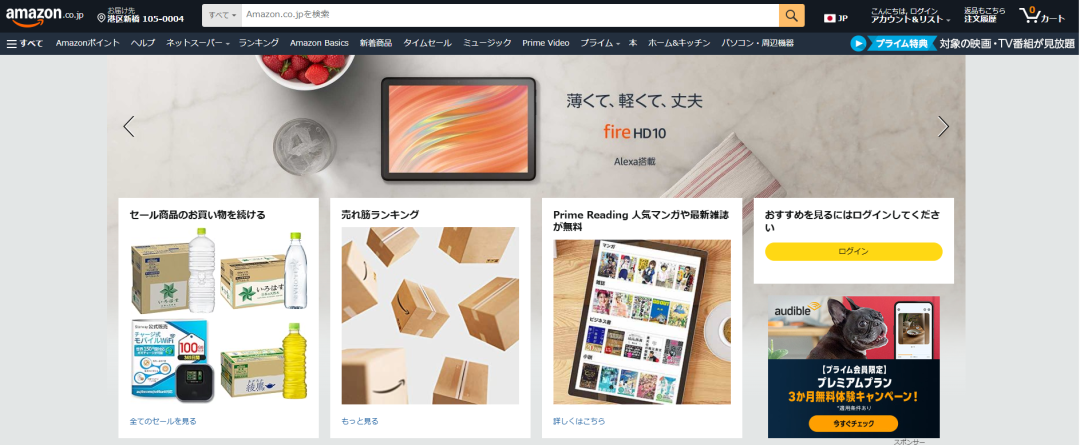Click the 今すぐチェック Audible button
The width and height of the screenshot is (1080, 445).
(853, 423)
